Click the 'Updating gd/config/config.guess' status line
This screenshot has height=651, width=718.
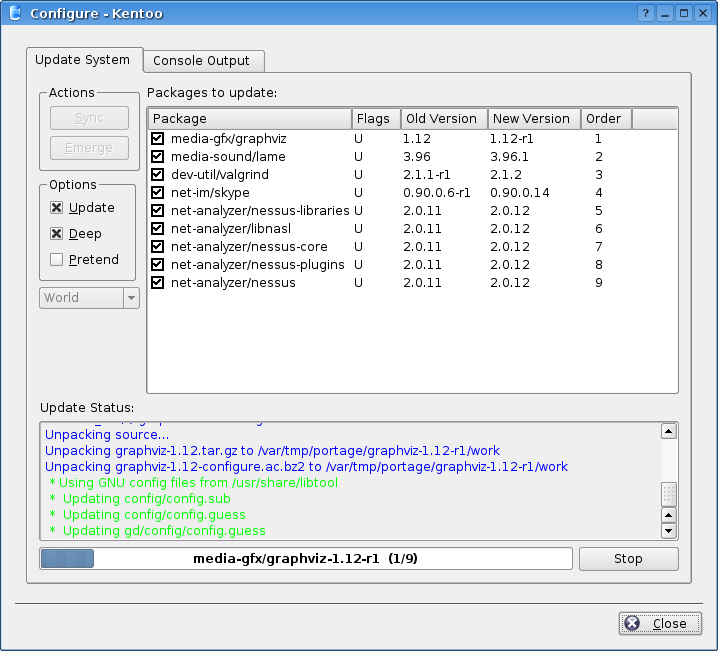(x=158, y=531)
